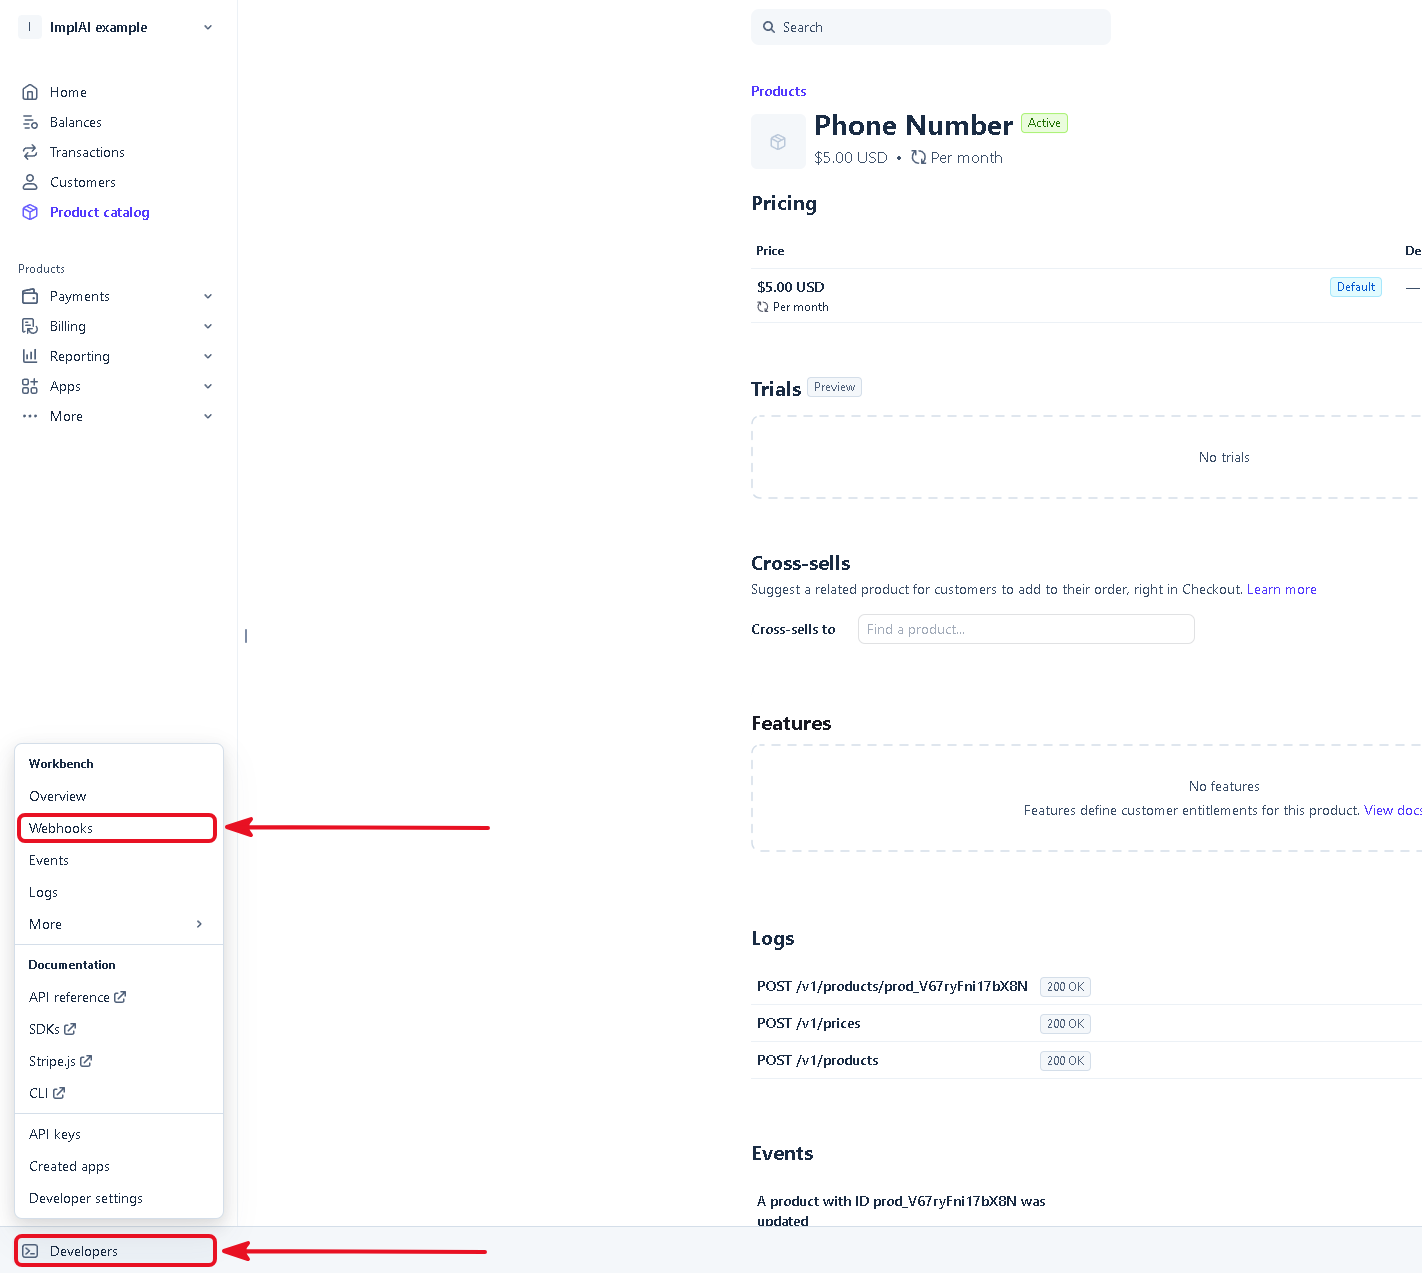Screen dimensions: 1422x1273
Task: Expand the Billing section chevron
Action: pyautogui.click(x=208, y=326)
